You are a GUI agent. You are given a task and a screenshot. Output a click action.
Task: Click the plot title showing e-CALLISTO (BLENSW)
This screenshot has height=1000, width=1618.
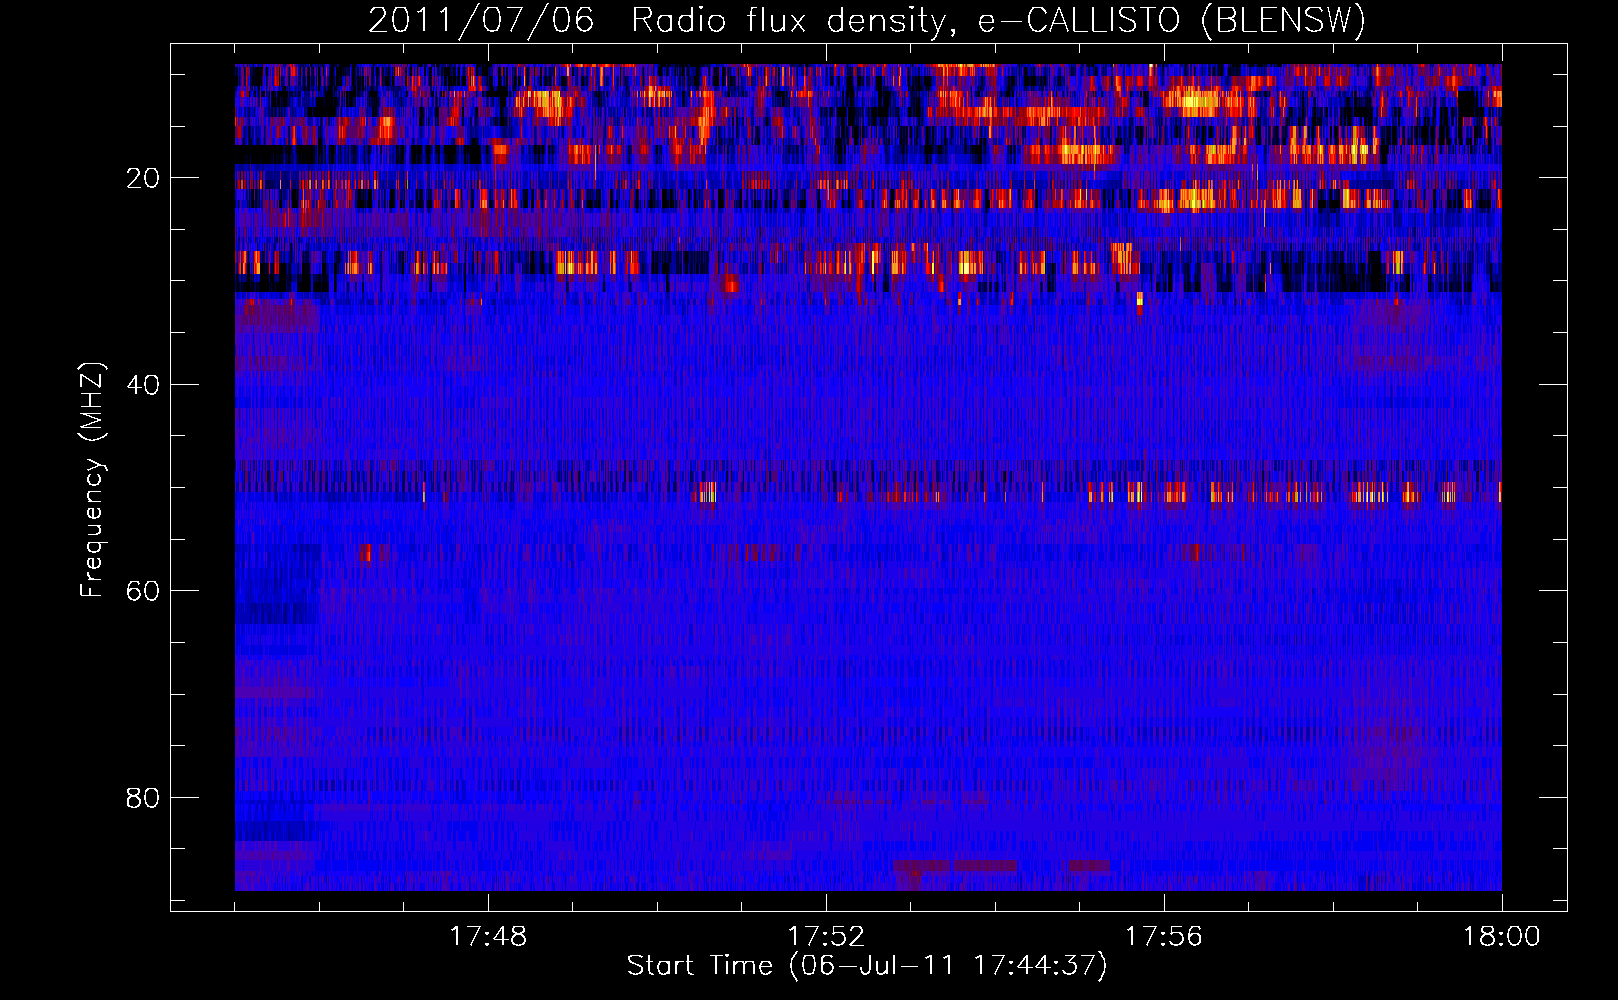click(x=867, y=20)
